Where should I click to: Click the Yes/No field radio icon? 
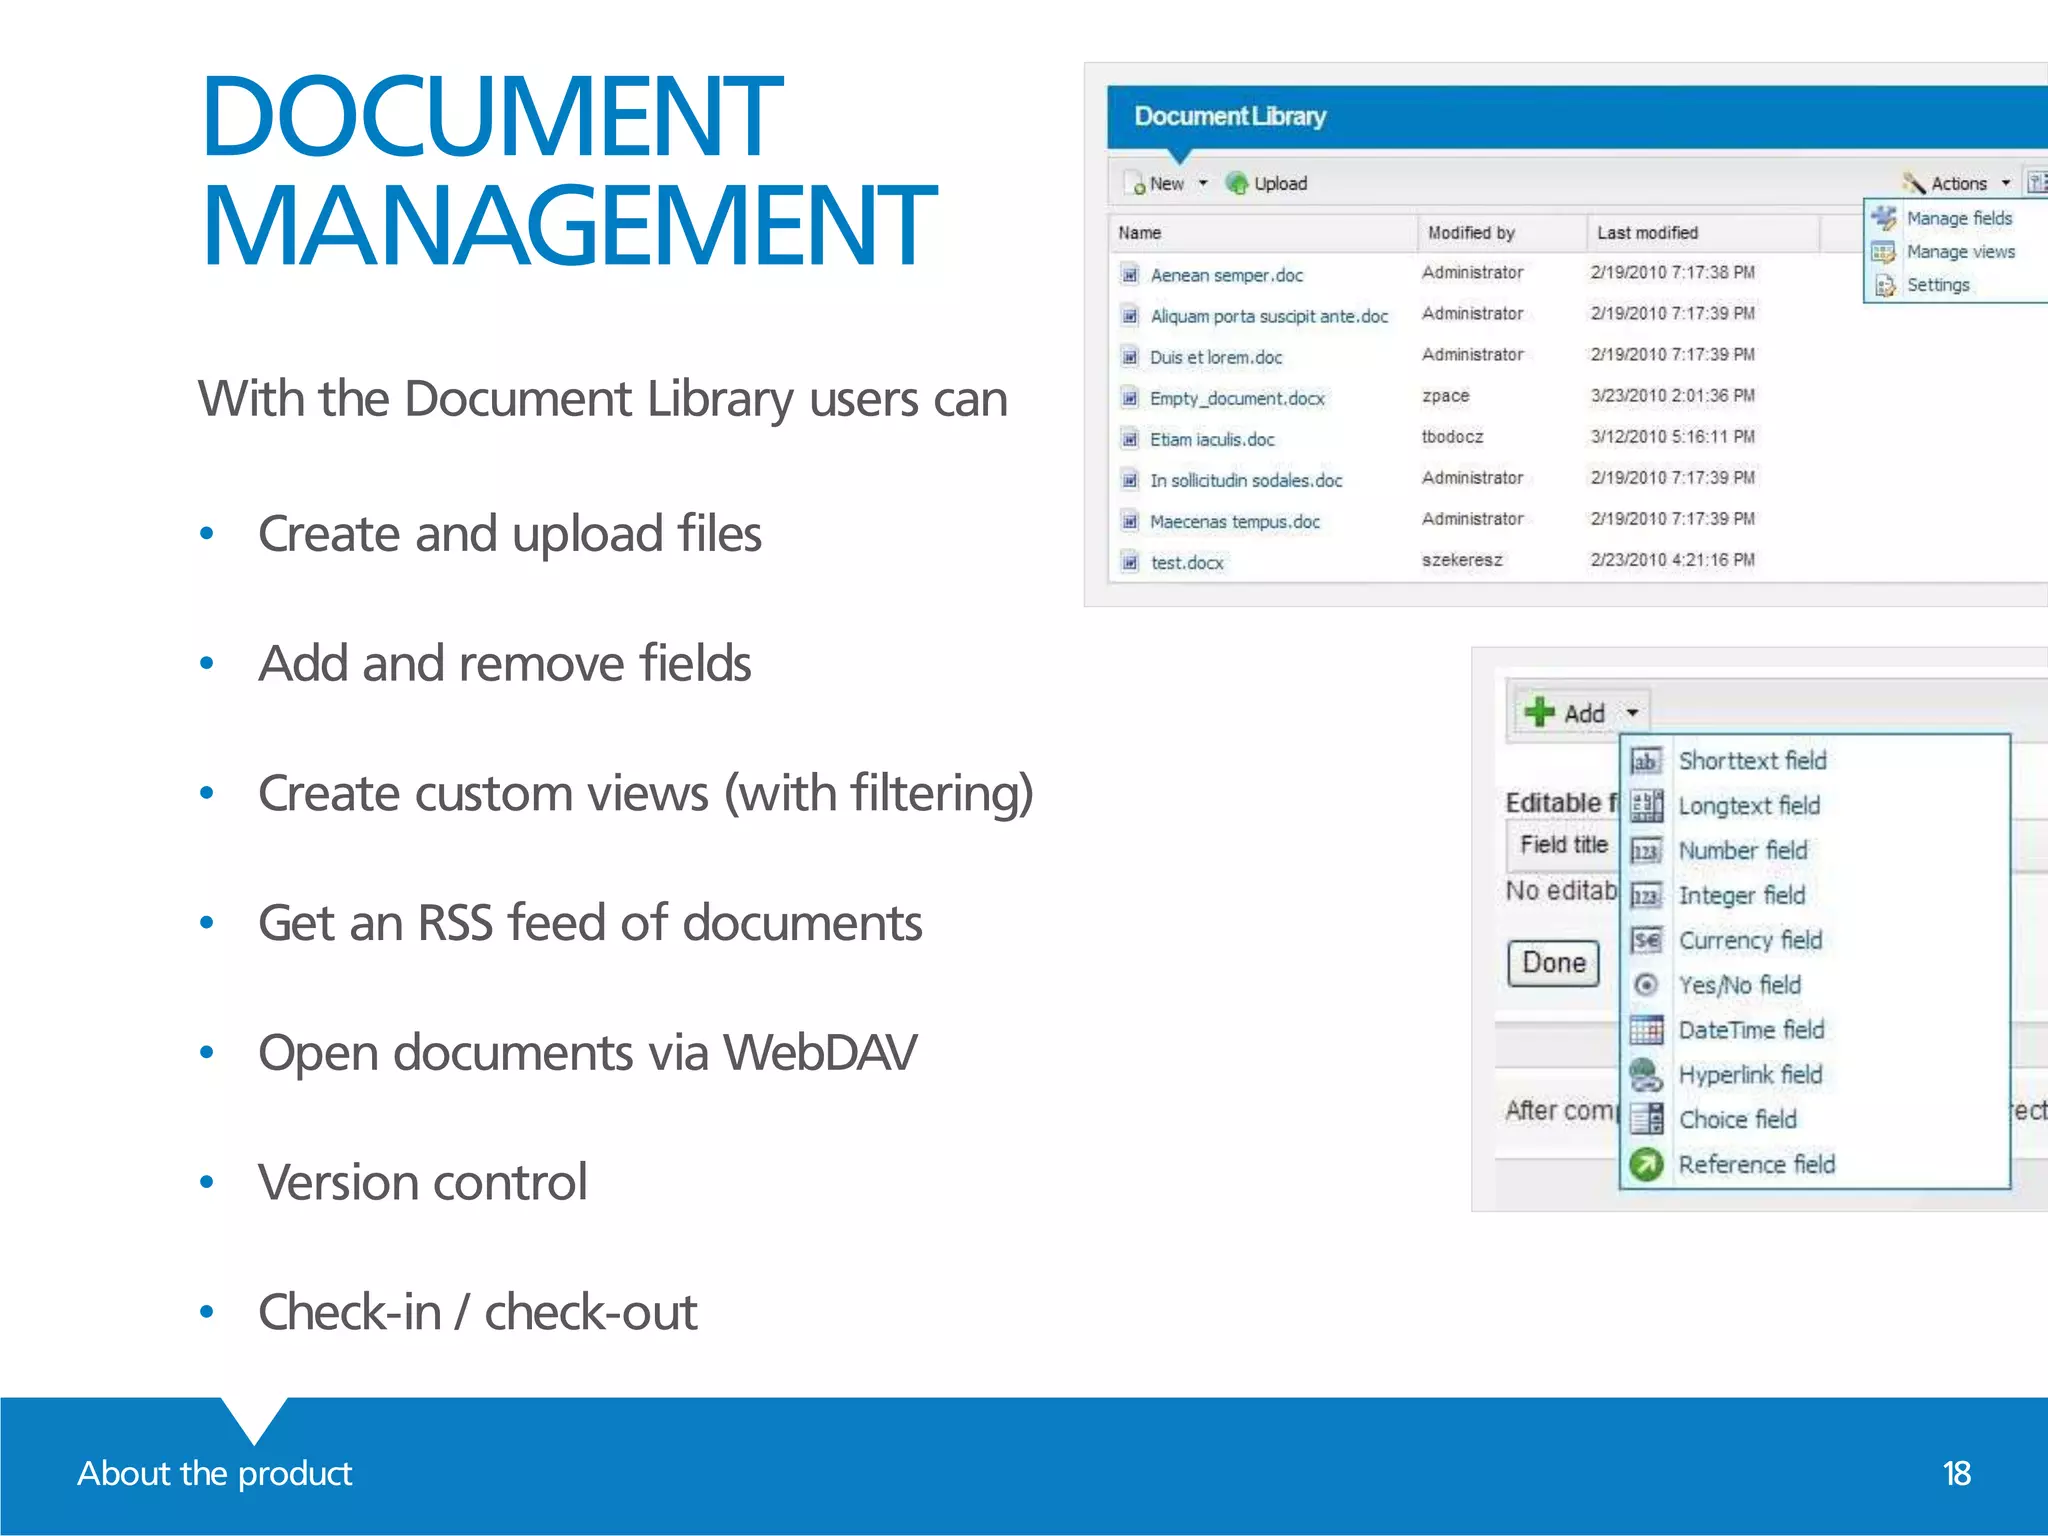coord(1646,985)
